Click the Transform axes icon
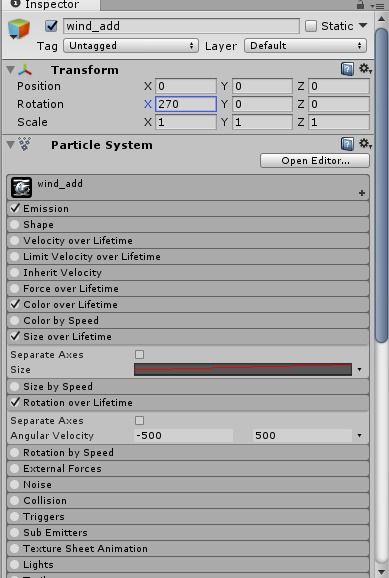This screenshot has height=578, width=389. click(25, 70)
